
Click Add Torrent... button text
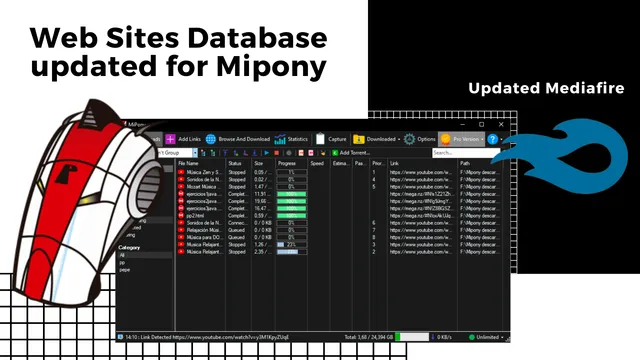coord(355,153)
